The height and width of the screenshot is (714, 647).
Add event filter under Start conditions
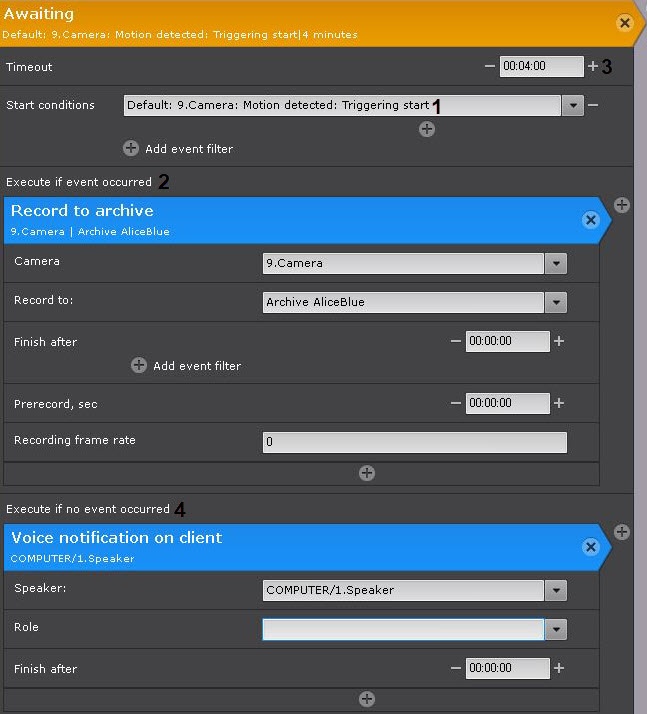pos(131,148)
